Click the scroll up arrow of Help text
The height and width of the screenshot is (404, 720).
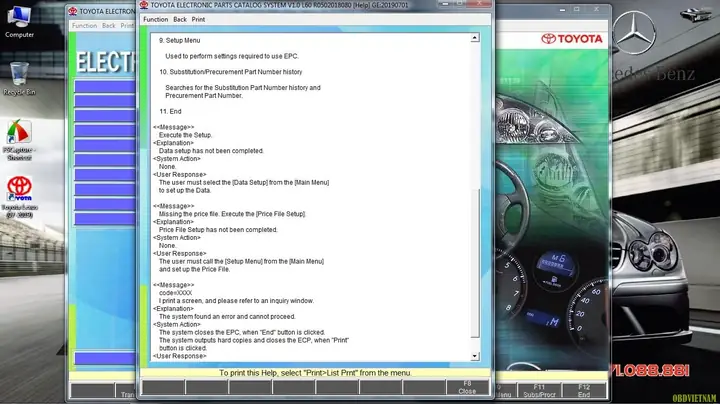pos(475,38)
